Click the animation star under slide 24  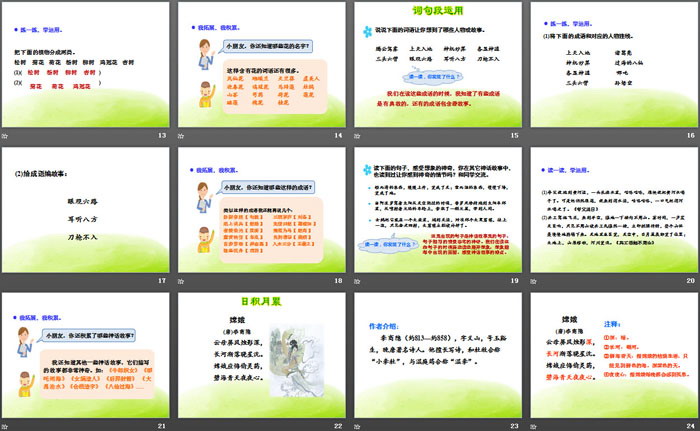pyautogui.click(x=533, y=427)
